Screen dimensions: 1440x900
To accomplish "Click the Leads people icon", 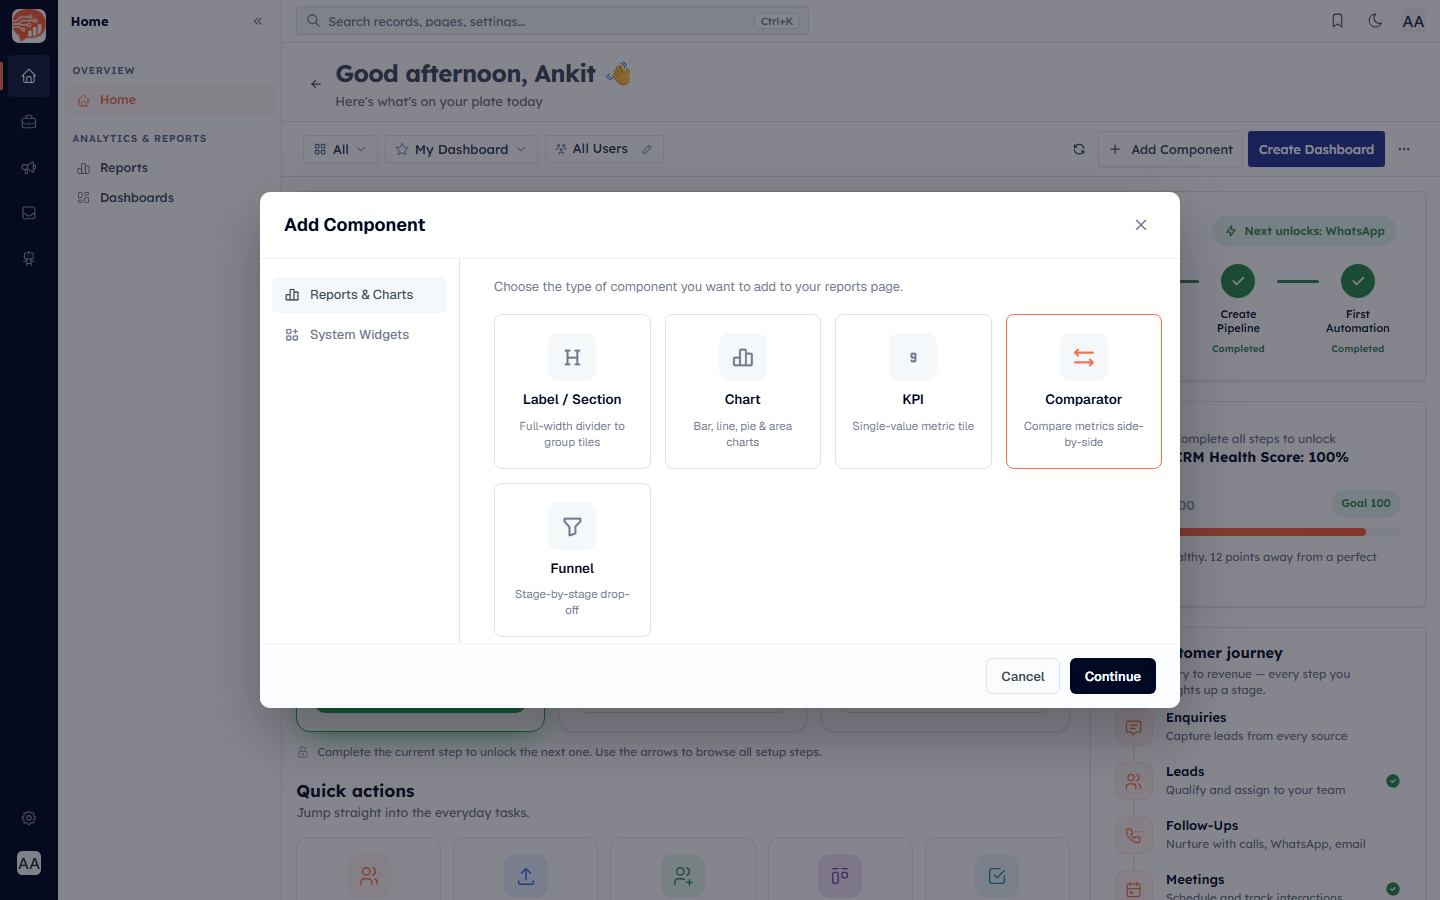I will tap(1133, 781).
